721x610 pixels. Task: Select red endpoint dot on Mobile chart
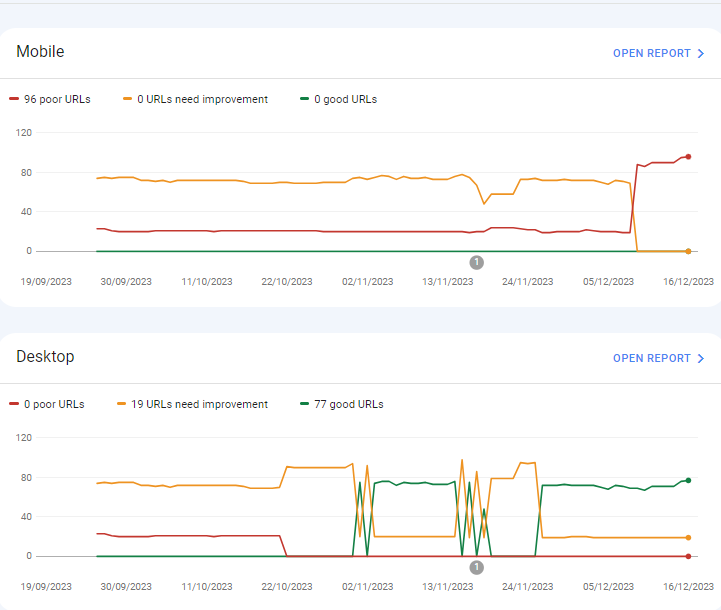click(x=688, y=156)
